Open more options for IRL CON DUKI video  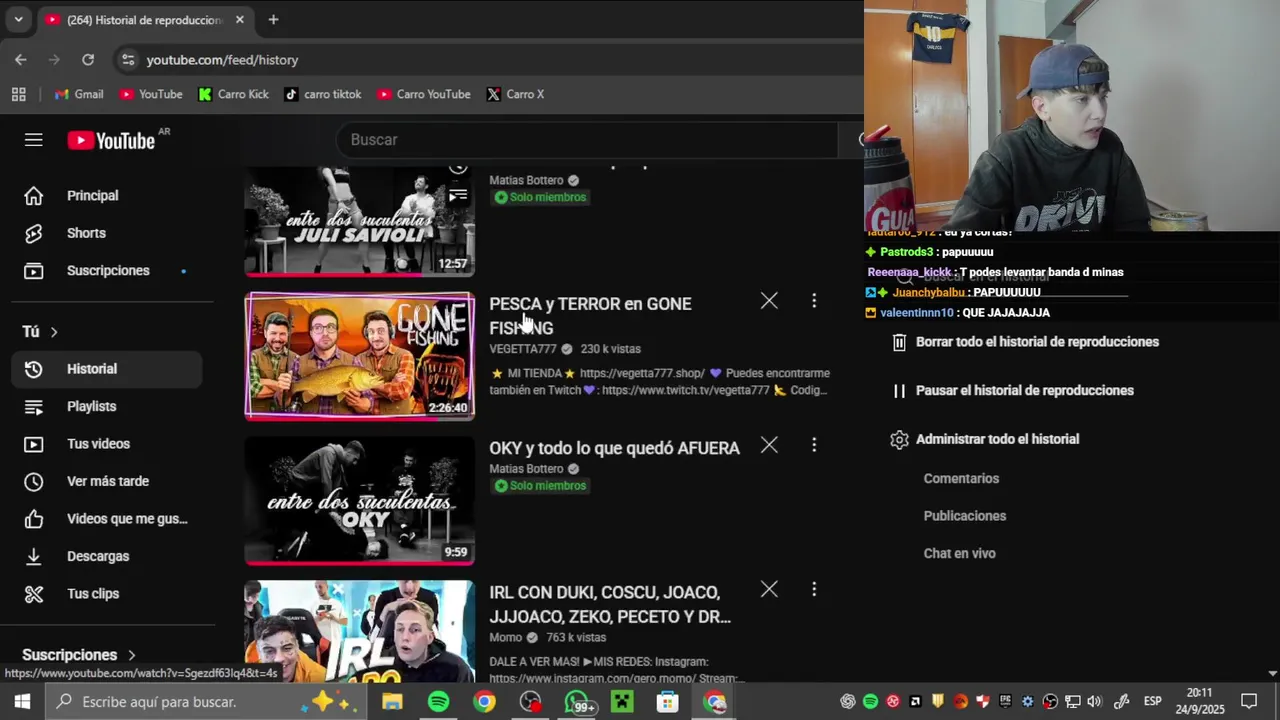[x=814, y=589]
